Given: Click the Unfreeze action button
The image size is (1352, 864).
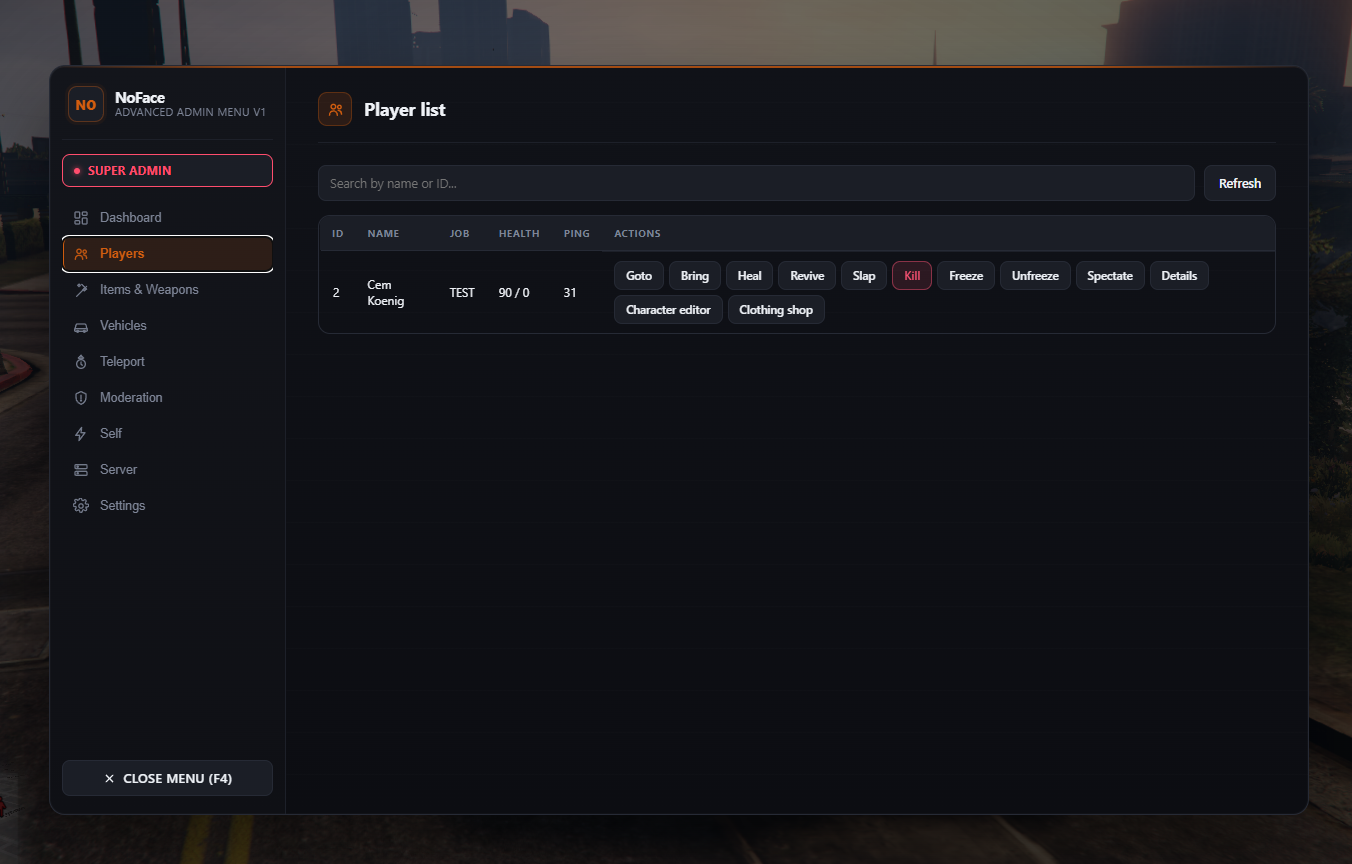Looking at the screenshot, I should coord(1035,276).
